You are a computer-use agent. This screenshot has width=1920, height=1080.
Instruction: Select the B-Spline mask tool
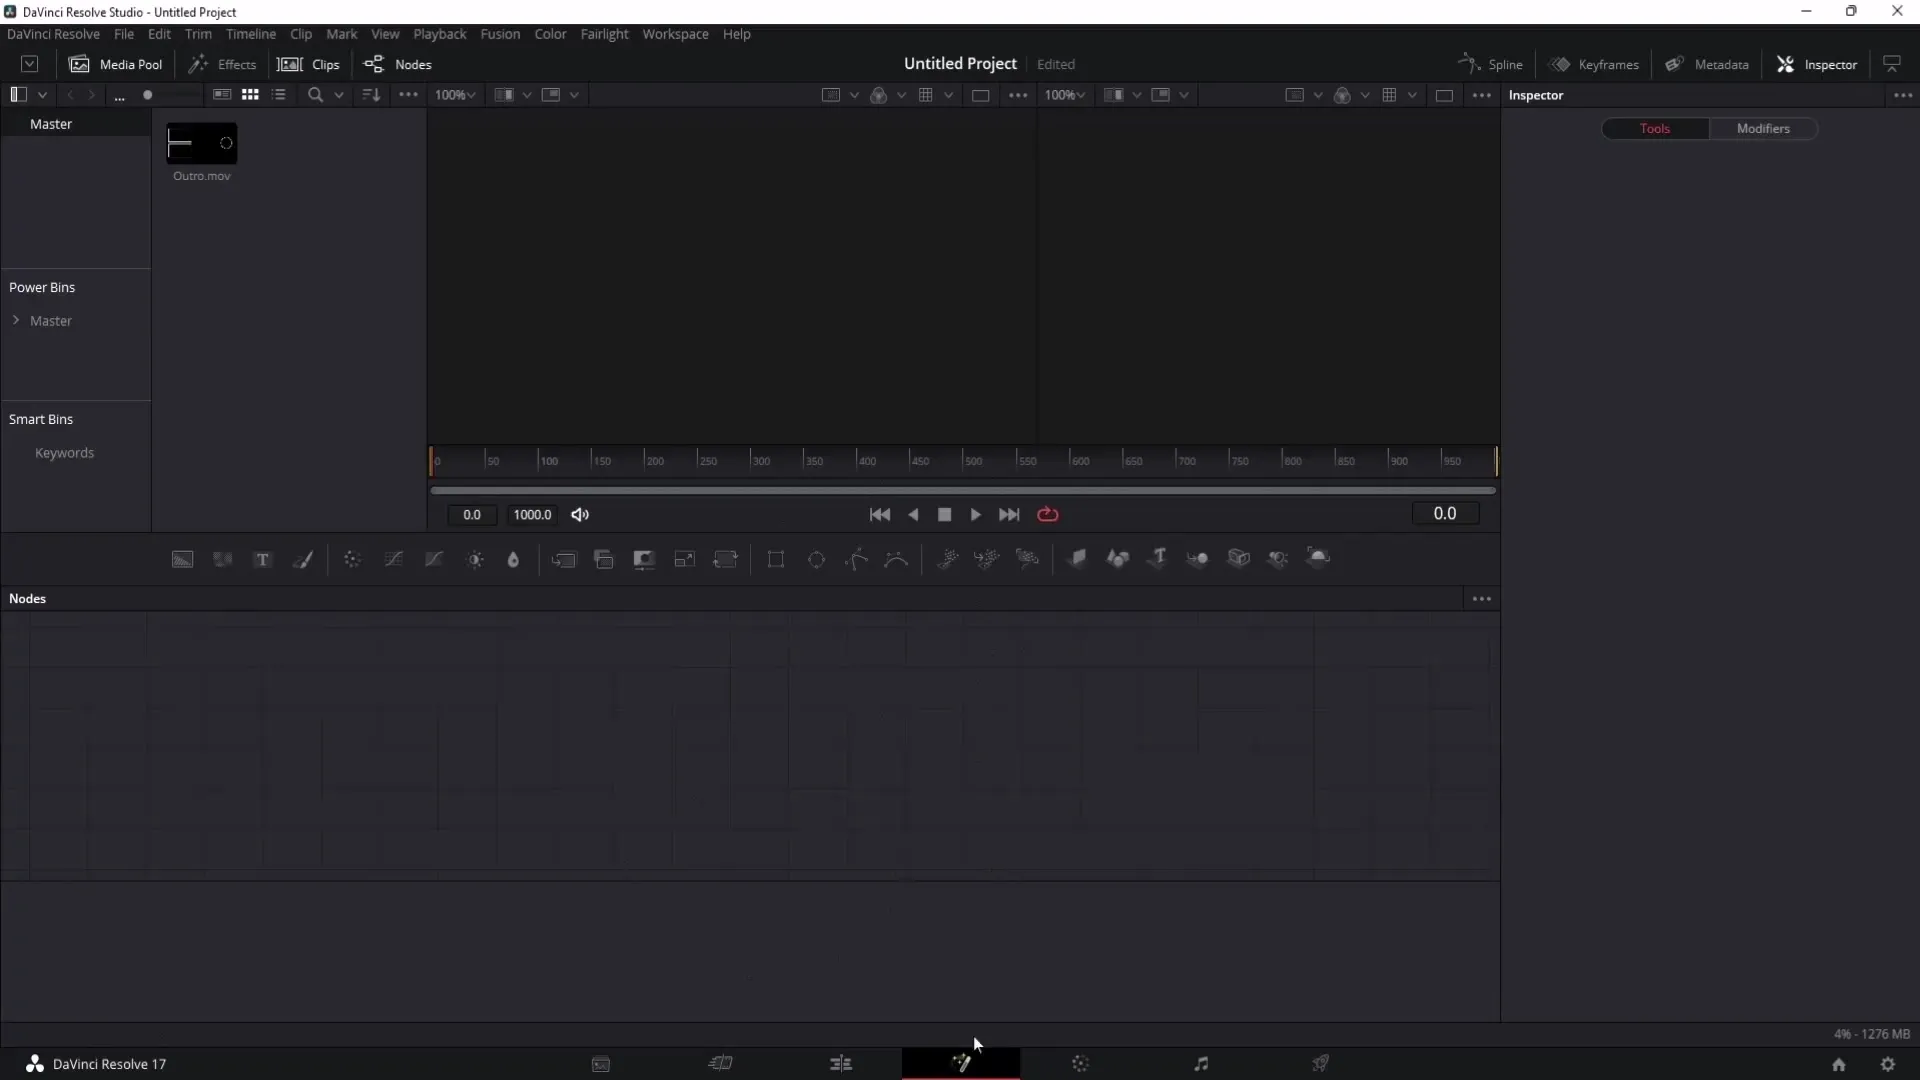[x=897, y=558]
